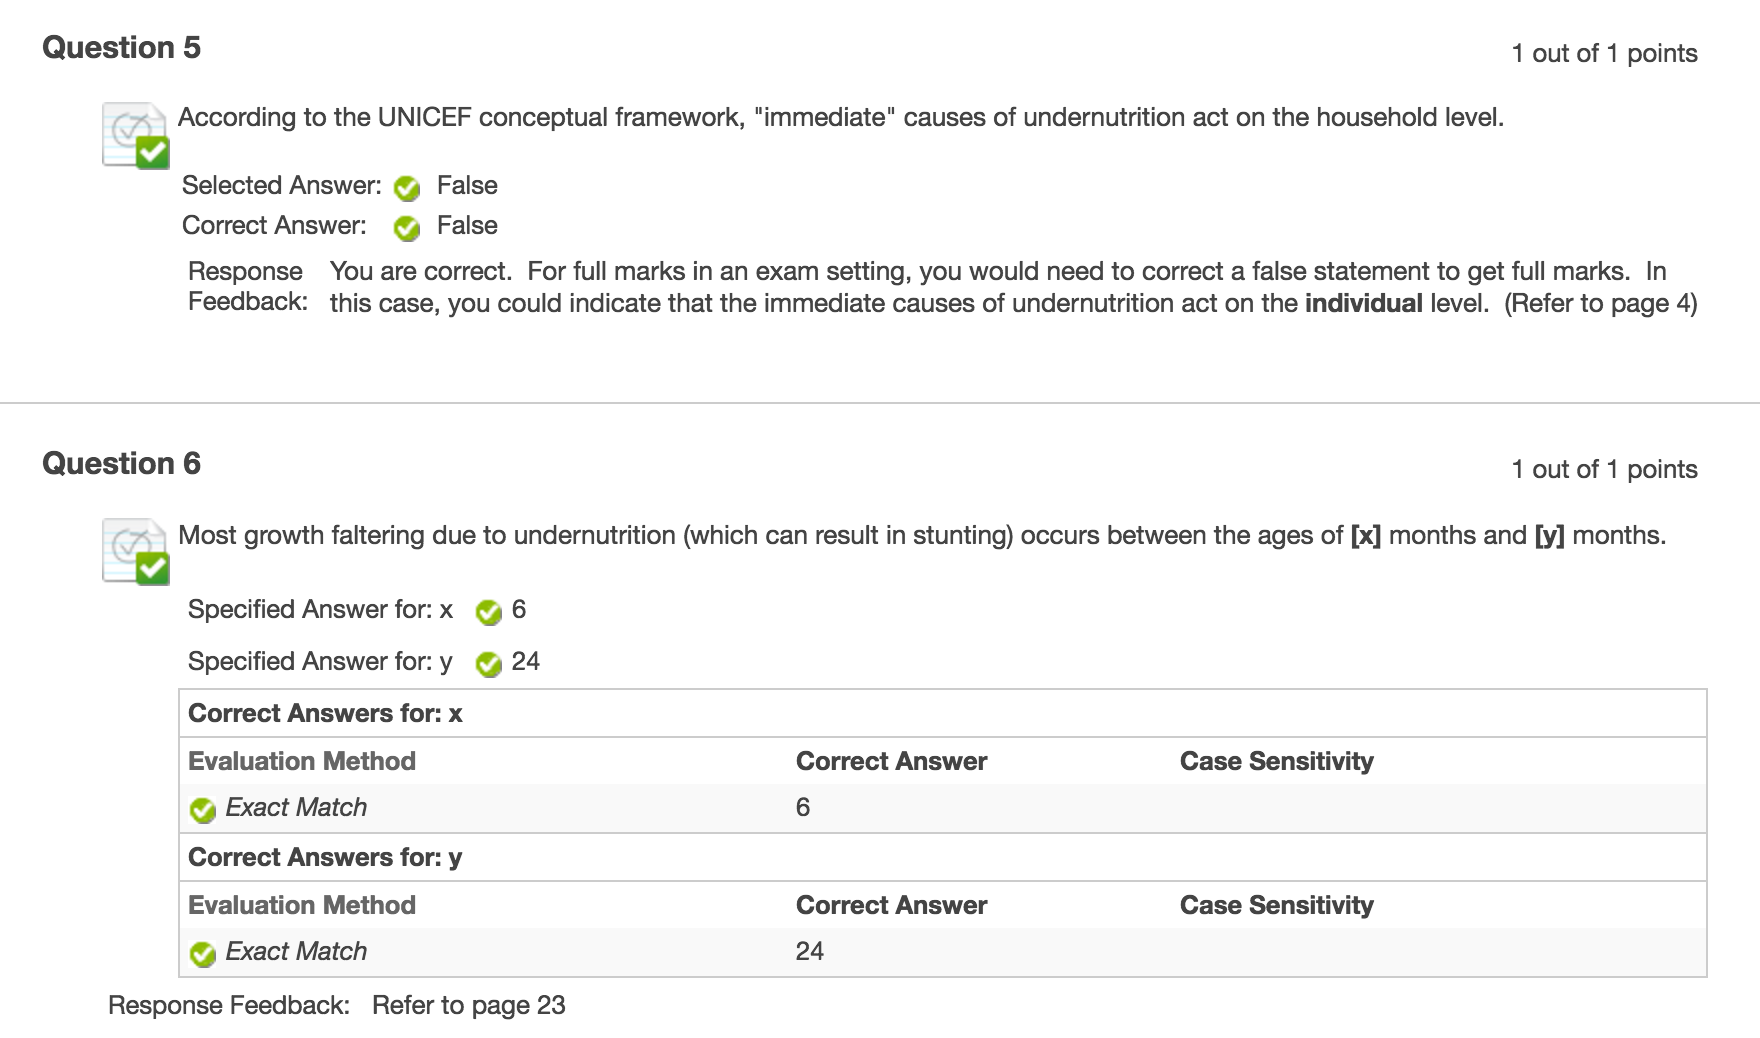This screenshot has height=1038, width=1760.
Task: Click correct answer value 24 in y table
Action: (x=810, y=952)
